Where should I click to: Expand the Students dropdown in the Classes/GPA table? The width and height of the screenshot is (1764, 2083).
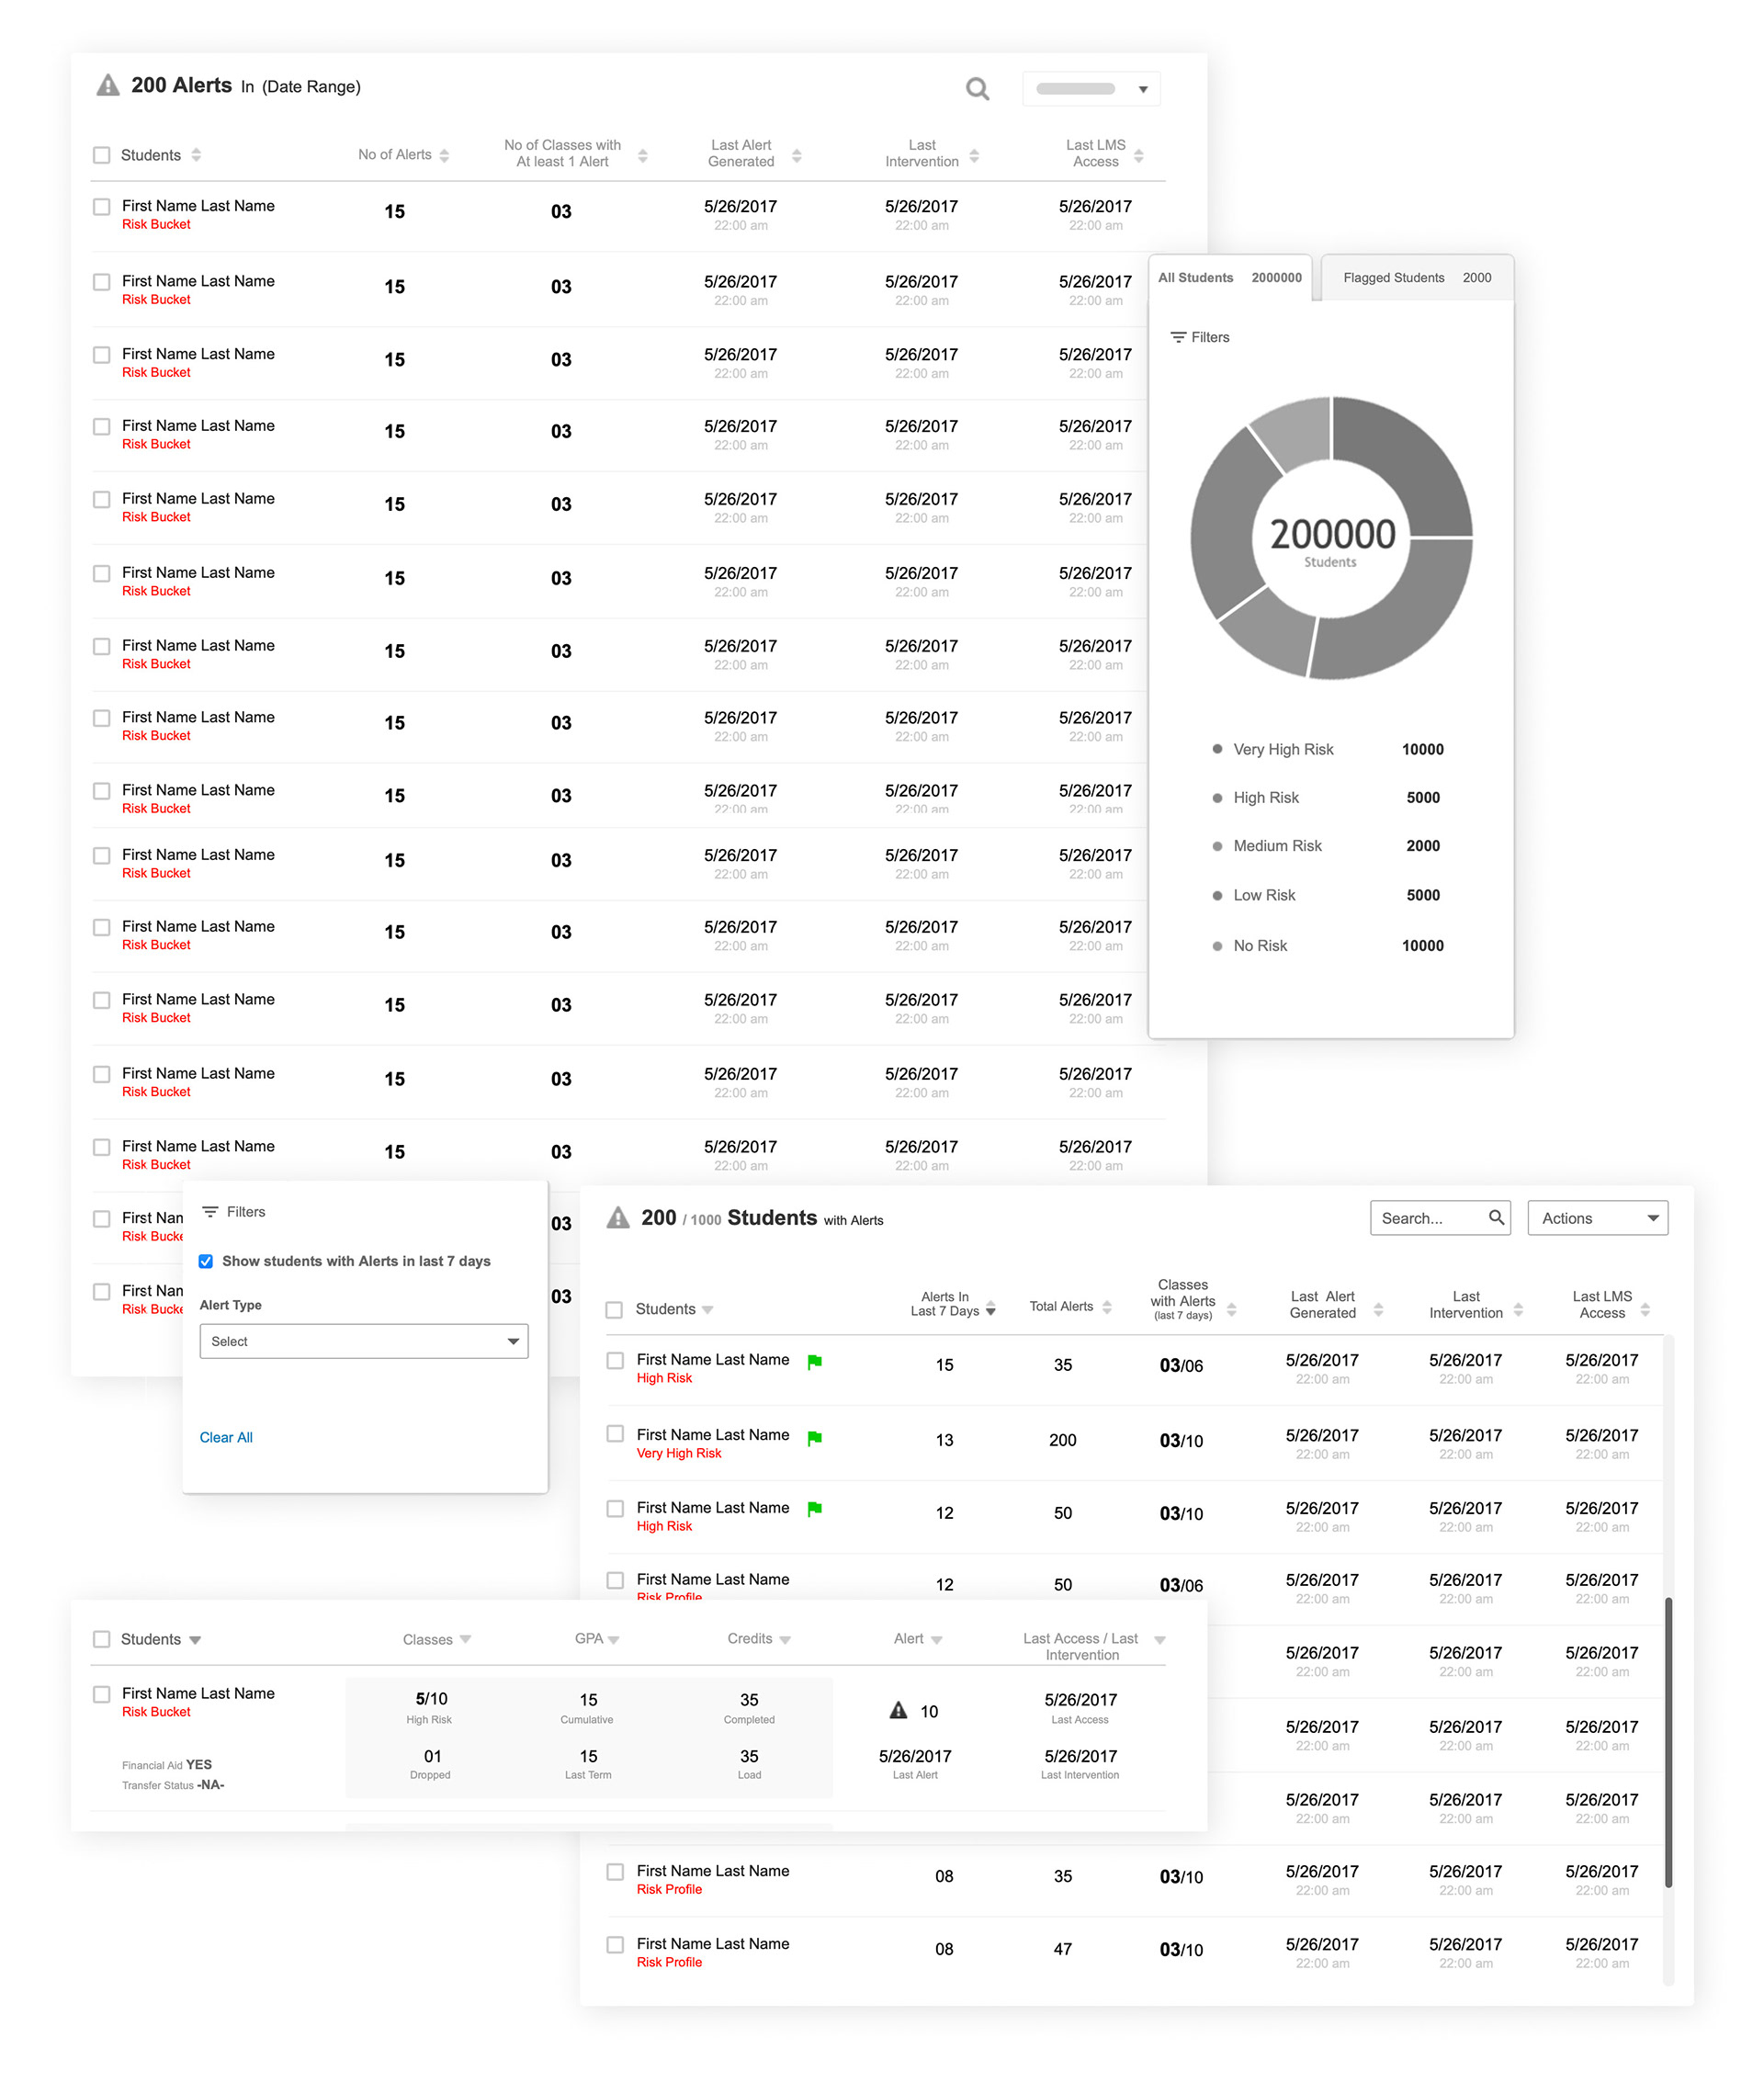pos(195,1640)
